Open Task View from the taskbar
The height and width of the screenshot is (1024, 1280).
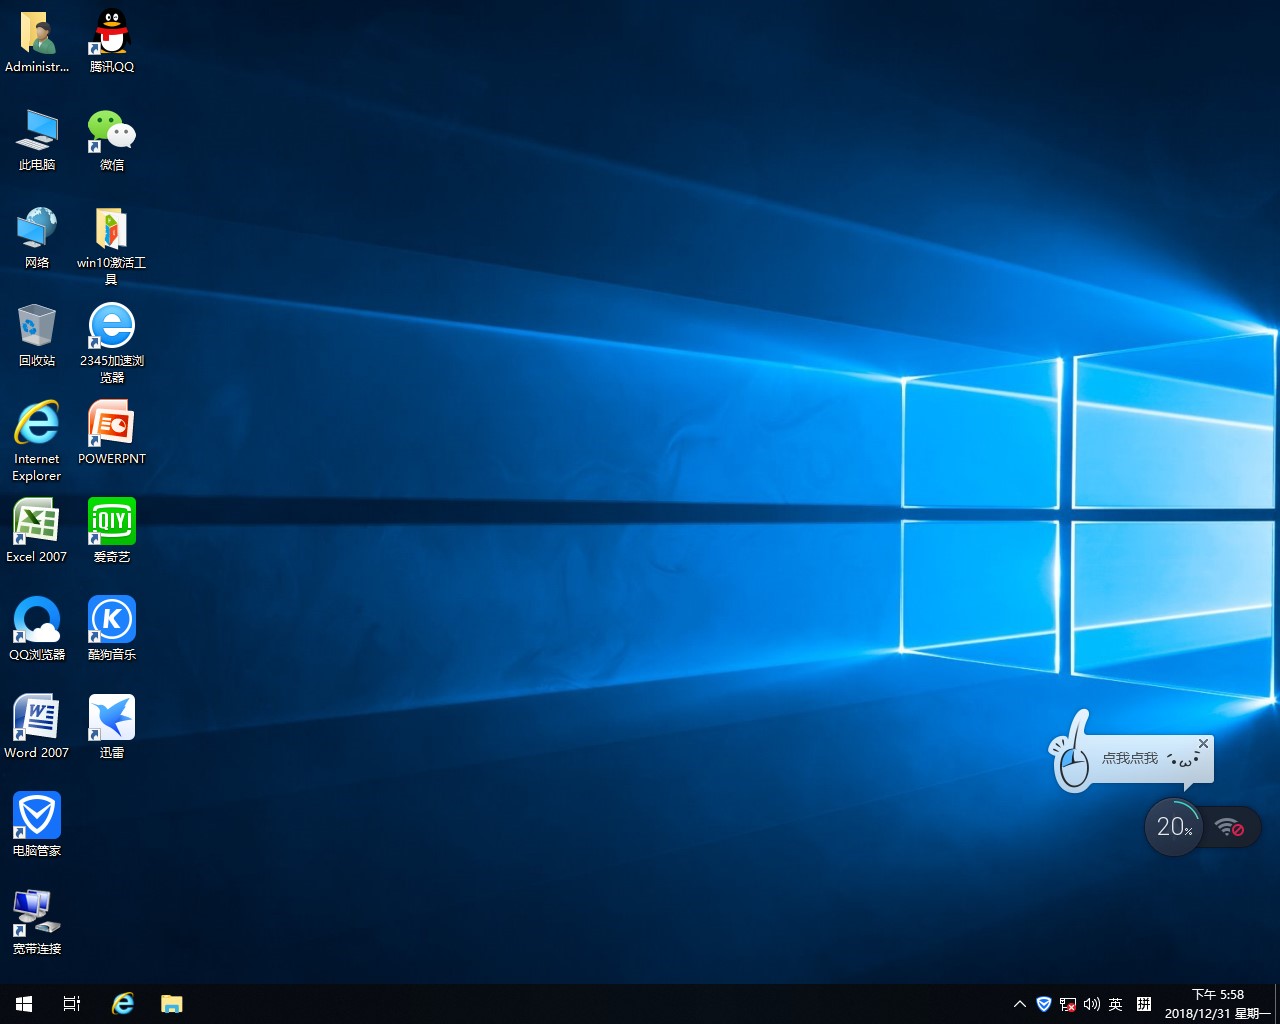point(72,1004)
